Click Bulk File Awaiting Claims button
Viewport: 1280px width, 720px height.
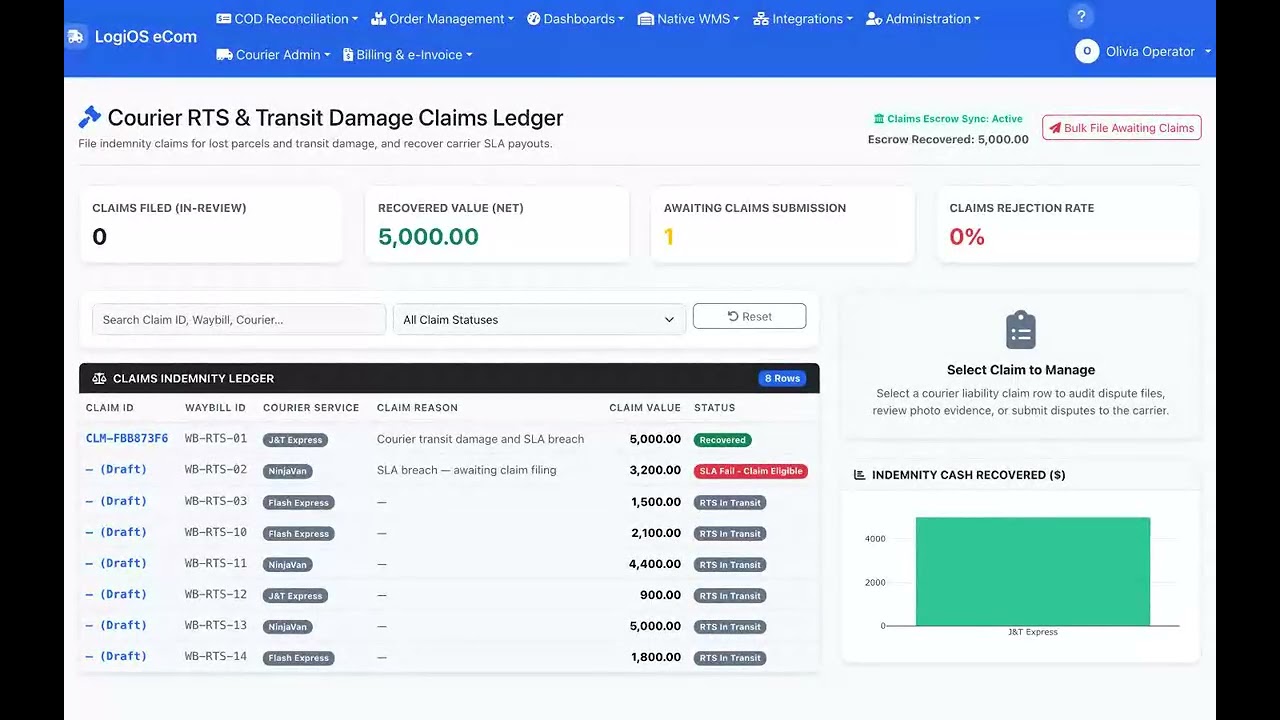point(1122,128)
